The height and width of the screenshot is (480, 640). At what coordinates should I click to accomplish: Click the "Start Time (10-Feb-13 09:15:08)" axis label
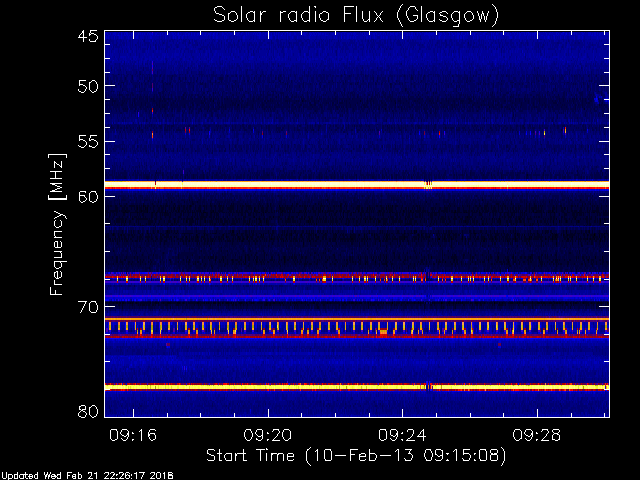356,455
